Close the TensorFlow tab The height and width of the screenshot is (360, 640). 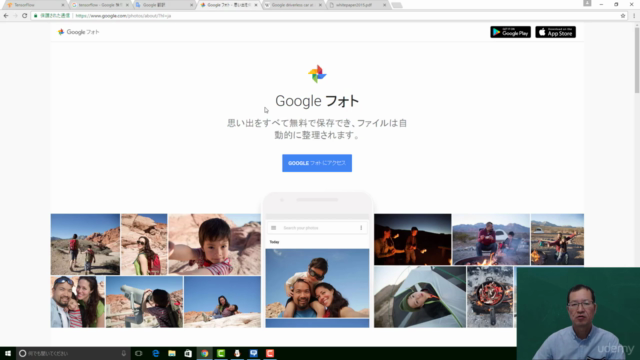tap(63, 5)
